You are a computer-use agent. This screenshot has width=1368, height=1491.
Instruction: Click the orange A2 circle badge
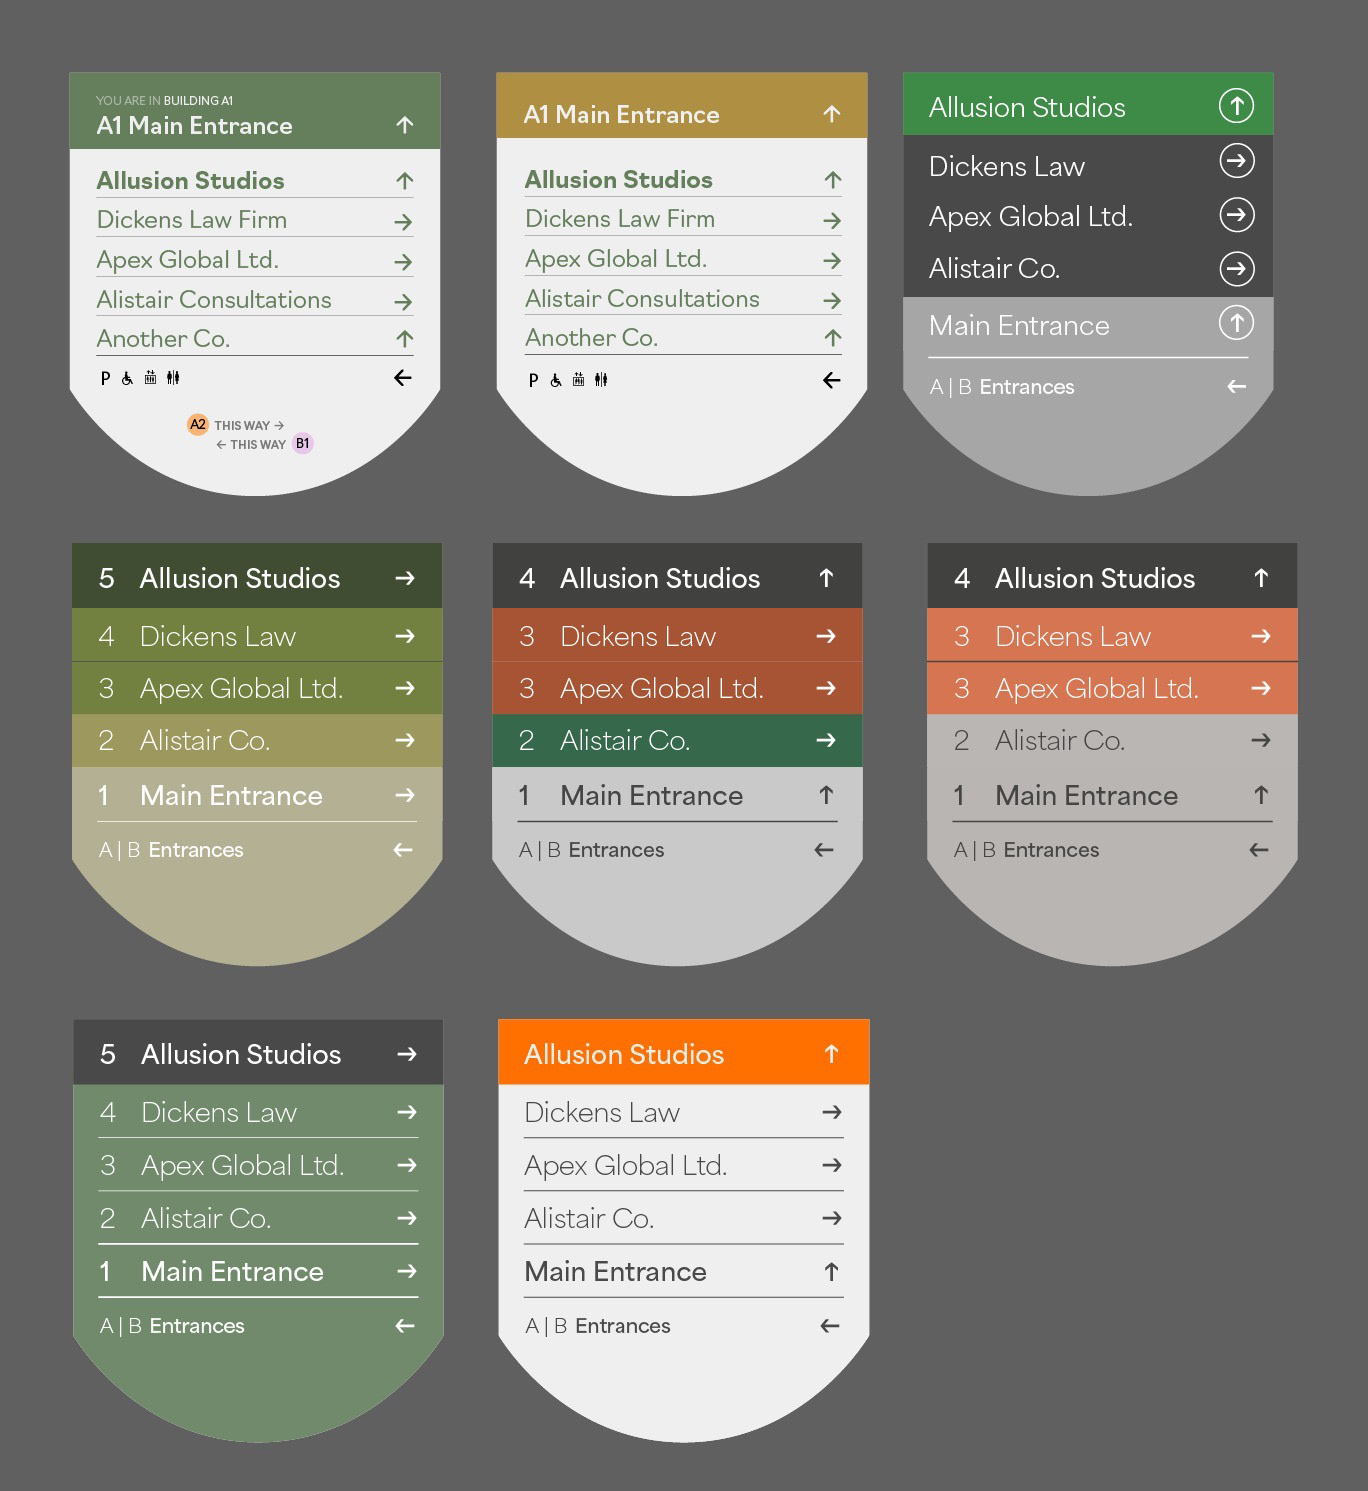[x=198, y=424]
